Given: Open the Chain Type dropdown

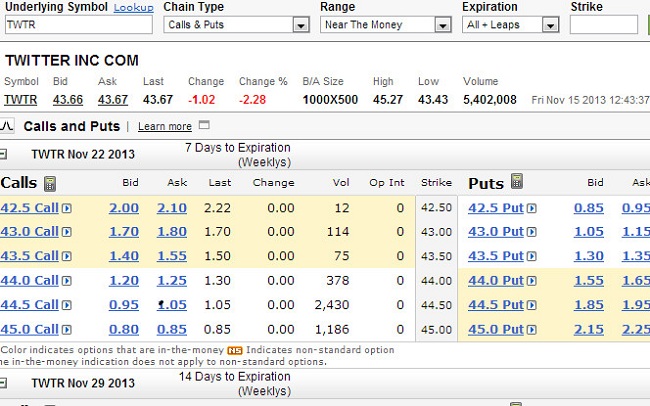Looking at the screenshot, I should (x=237, y=25).
